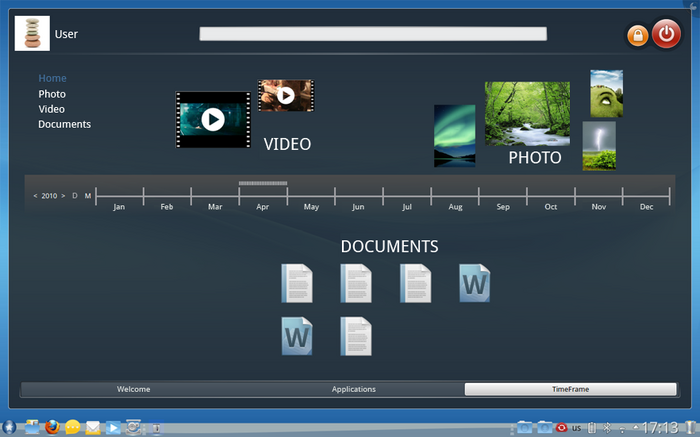Click the red power shutdown button

[x=666, y=33]
